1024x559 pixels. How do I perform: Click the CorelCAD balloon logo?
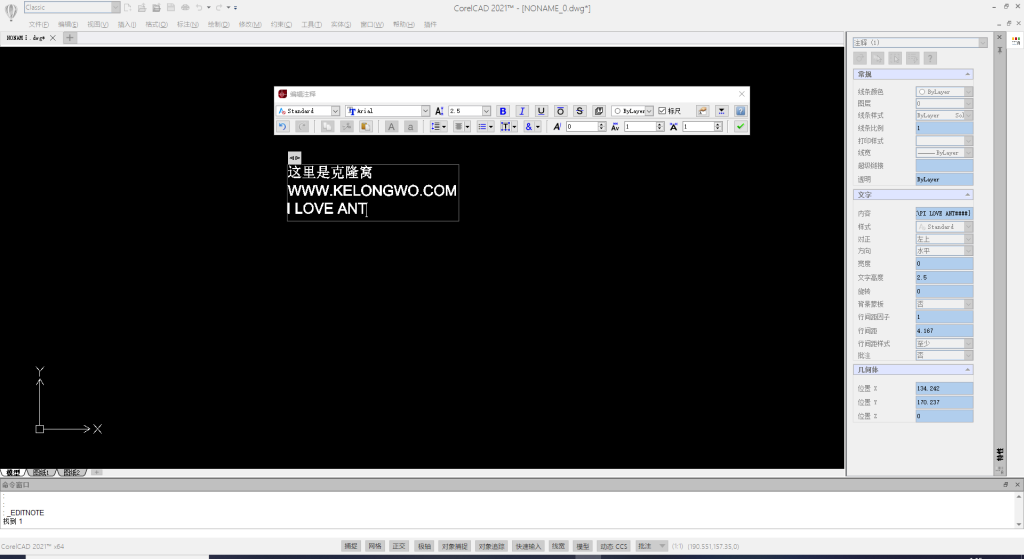10,12
